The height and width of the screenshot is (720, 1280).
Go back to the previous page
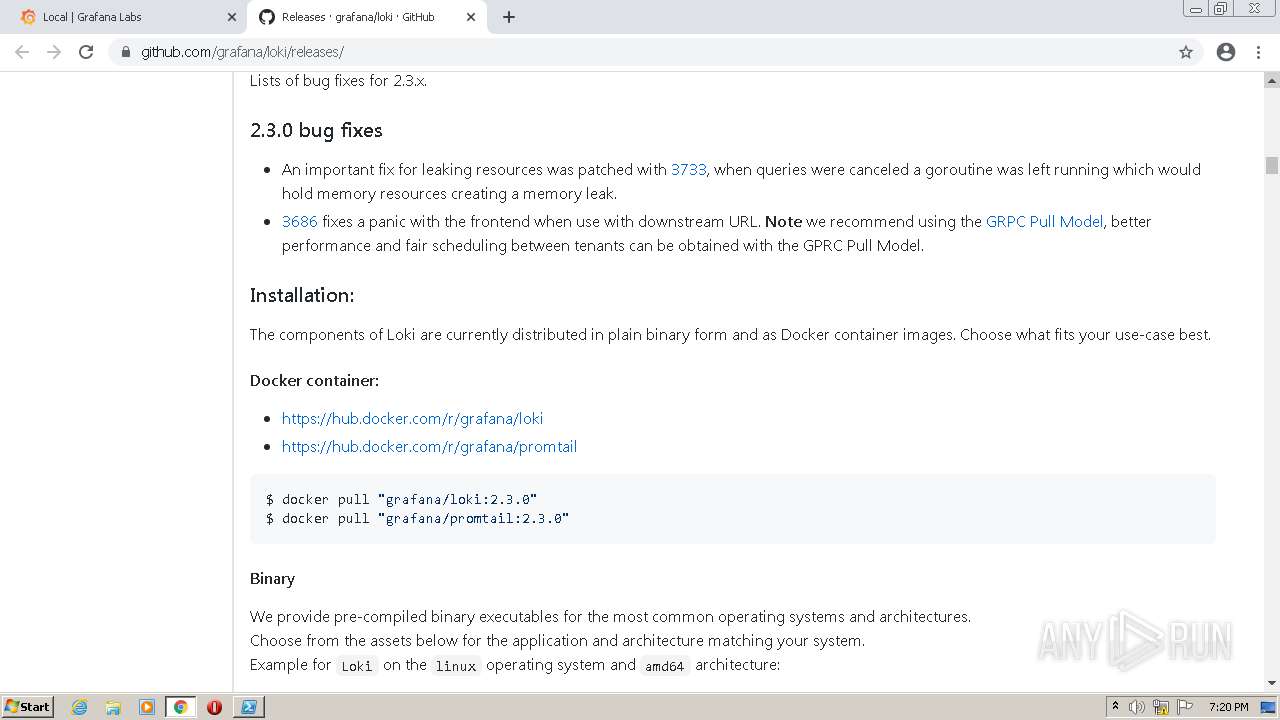22,52
